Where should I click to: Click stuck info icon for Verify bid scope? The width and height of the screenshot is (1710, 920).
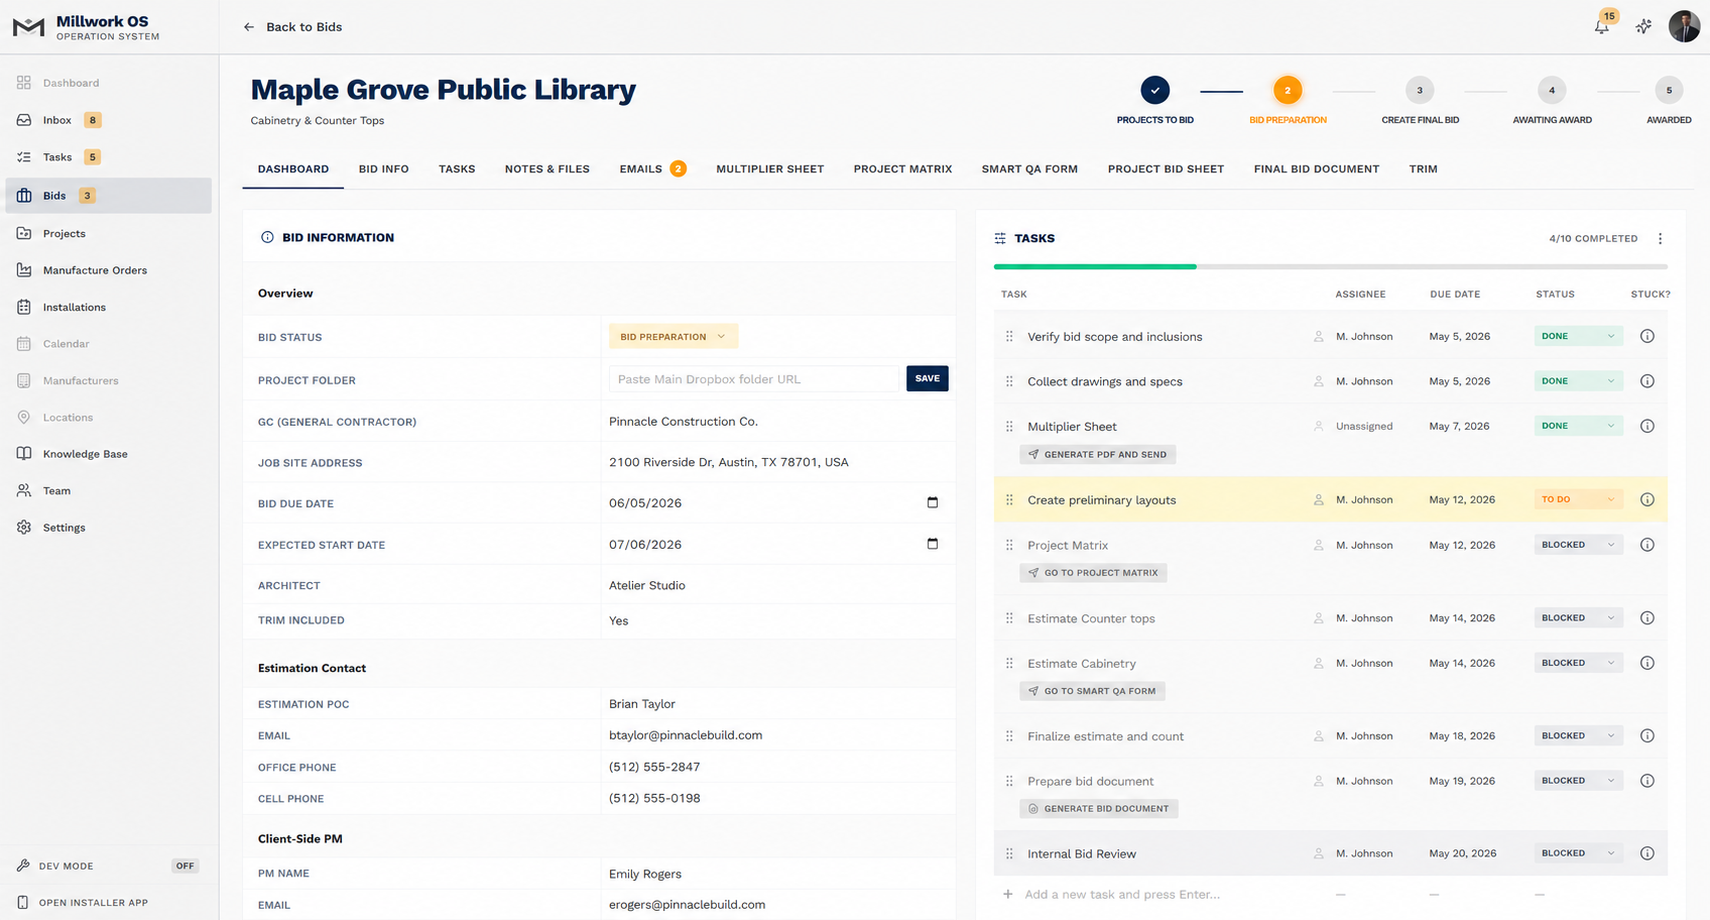[x=1647, y=336]
